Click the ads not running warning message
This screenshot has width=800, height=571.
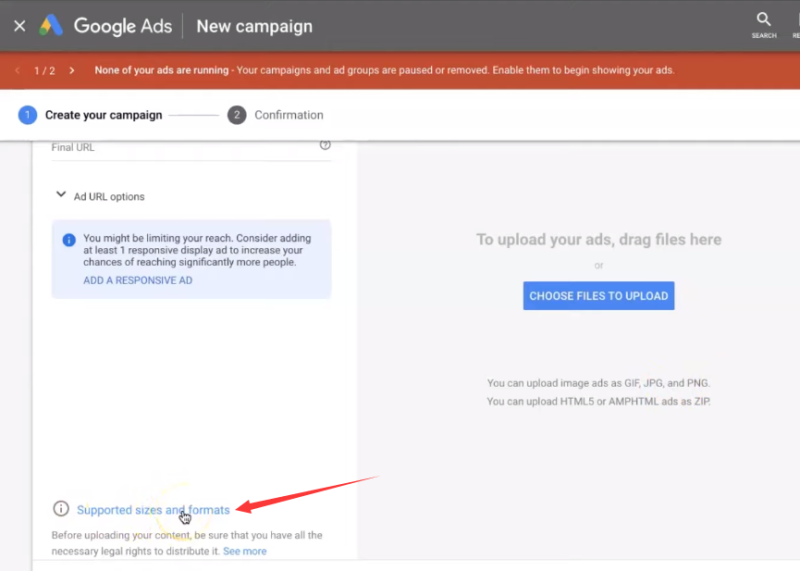coord(384,71)
